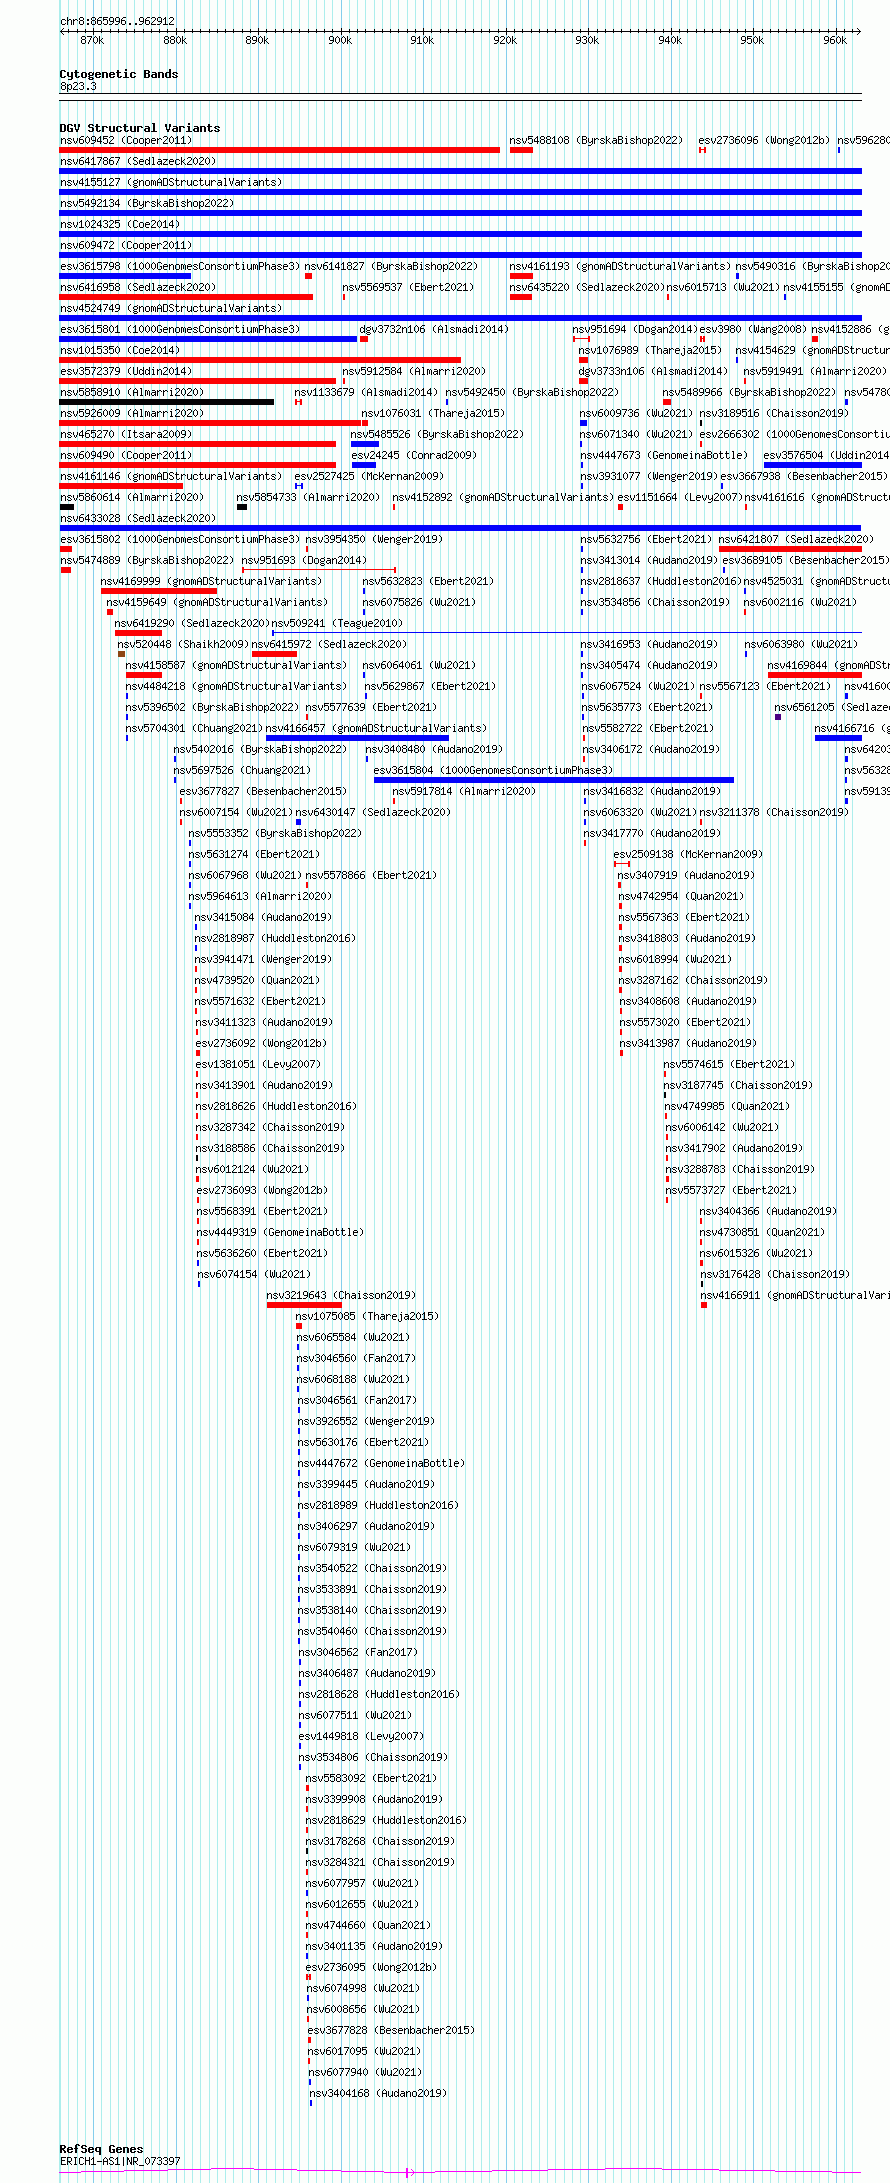Open nsv5912584 (Almarri2020) entry
The width and height of the screenshot is (890, 2183).
click(x=414, y=371)
